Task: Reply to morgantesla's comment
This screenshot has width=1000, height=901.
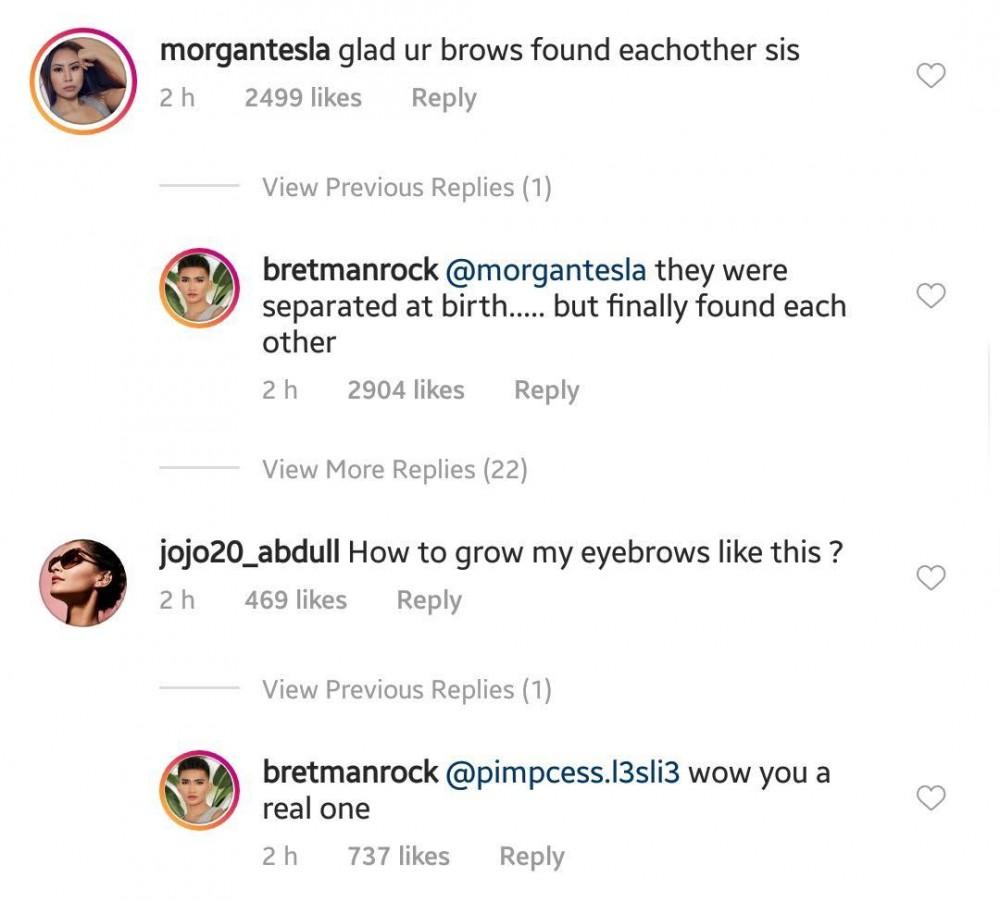Action: [x=443, y=98]
